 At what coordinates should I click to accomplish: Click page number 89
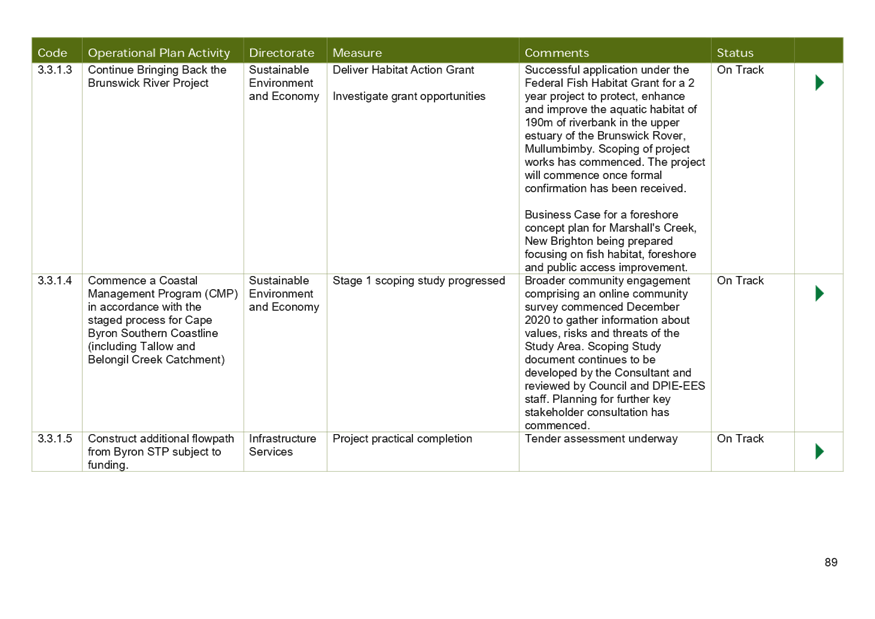(831, 563)
